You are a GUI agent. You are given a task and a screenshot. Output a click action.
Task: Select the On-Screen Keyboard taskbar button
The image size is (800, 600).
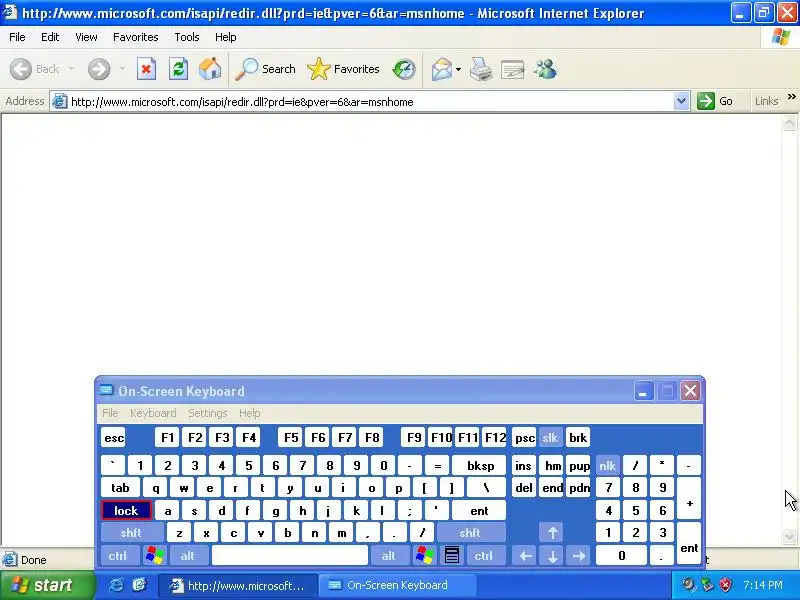(x=397, y=585)
